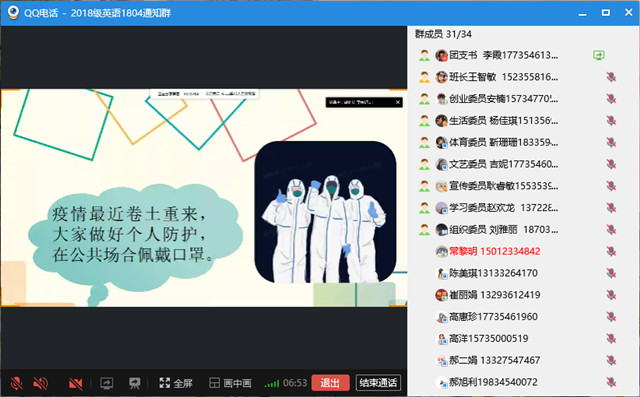640x397 pixels.
Task: Click the muted mic beside 常黎明
Action: coord(611,251)
